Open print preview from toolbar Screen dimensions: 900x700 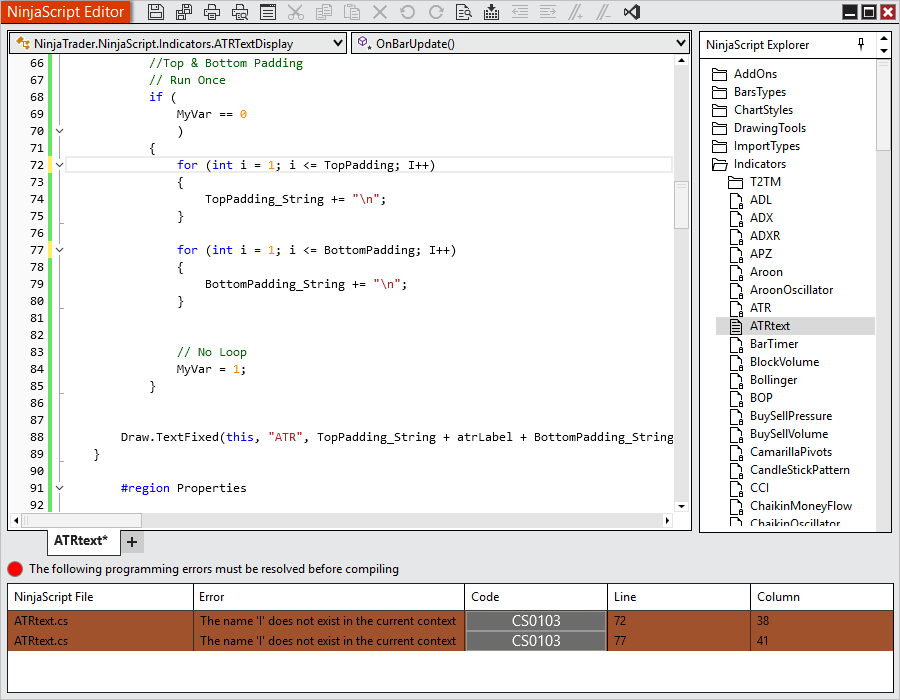coord(240,13)
